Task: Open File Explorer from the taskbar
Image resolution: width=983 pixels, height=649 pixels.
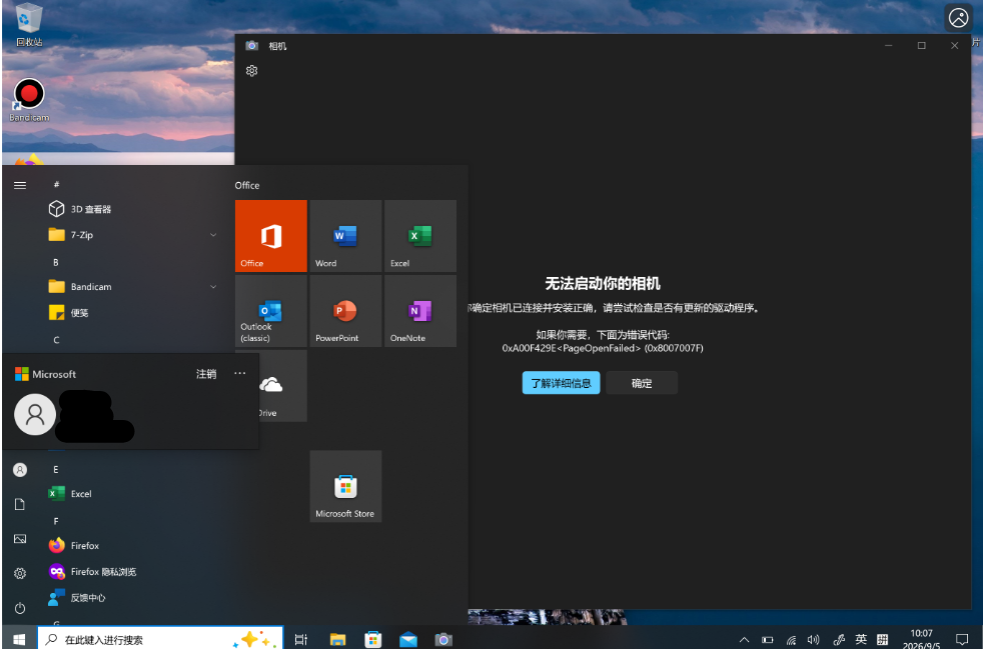Action: (x=337, y=639)
